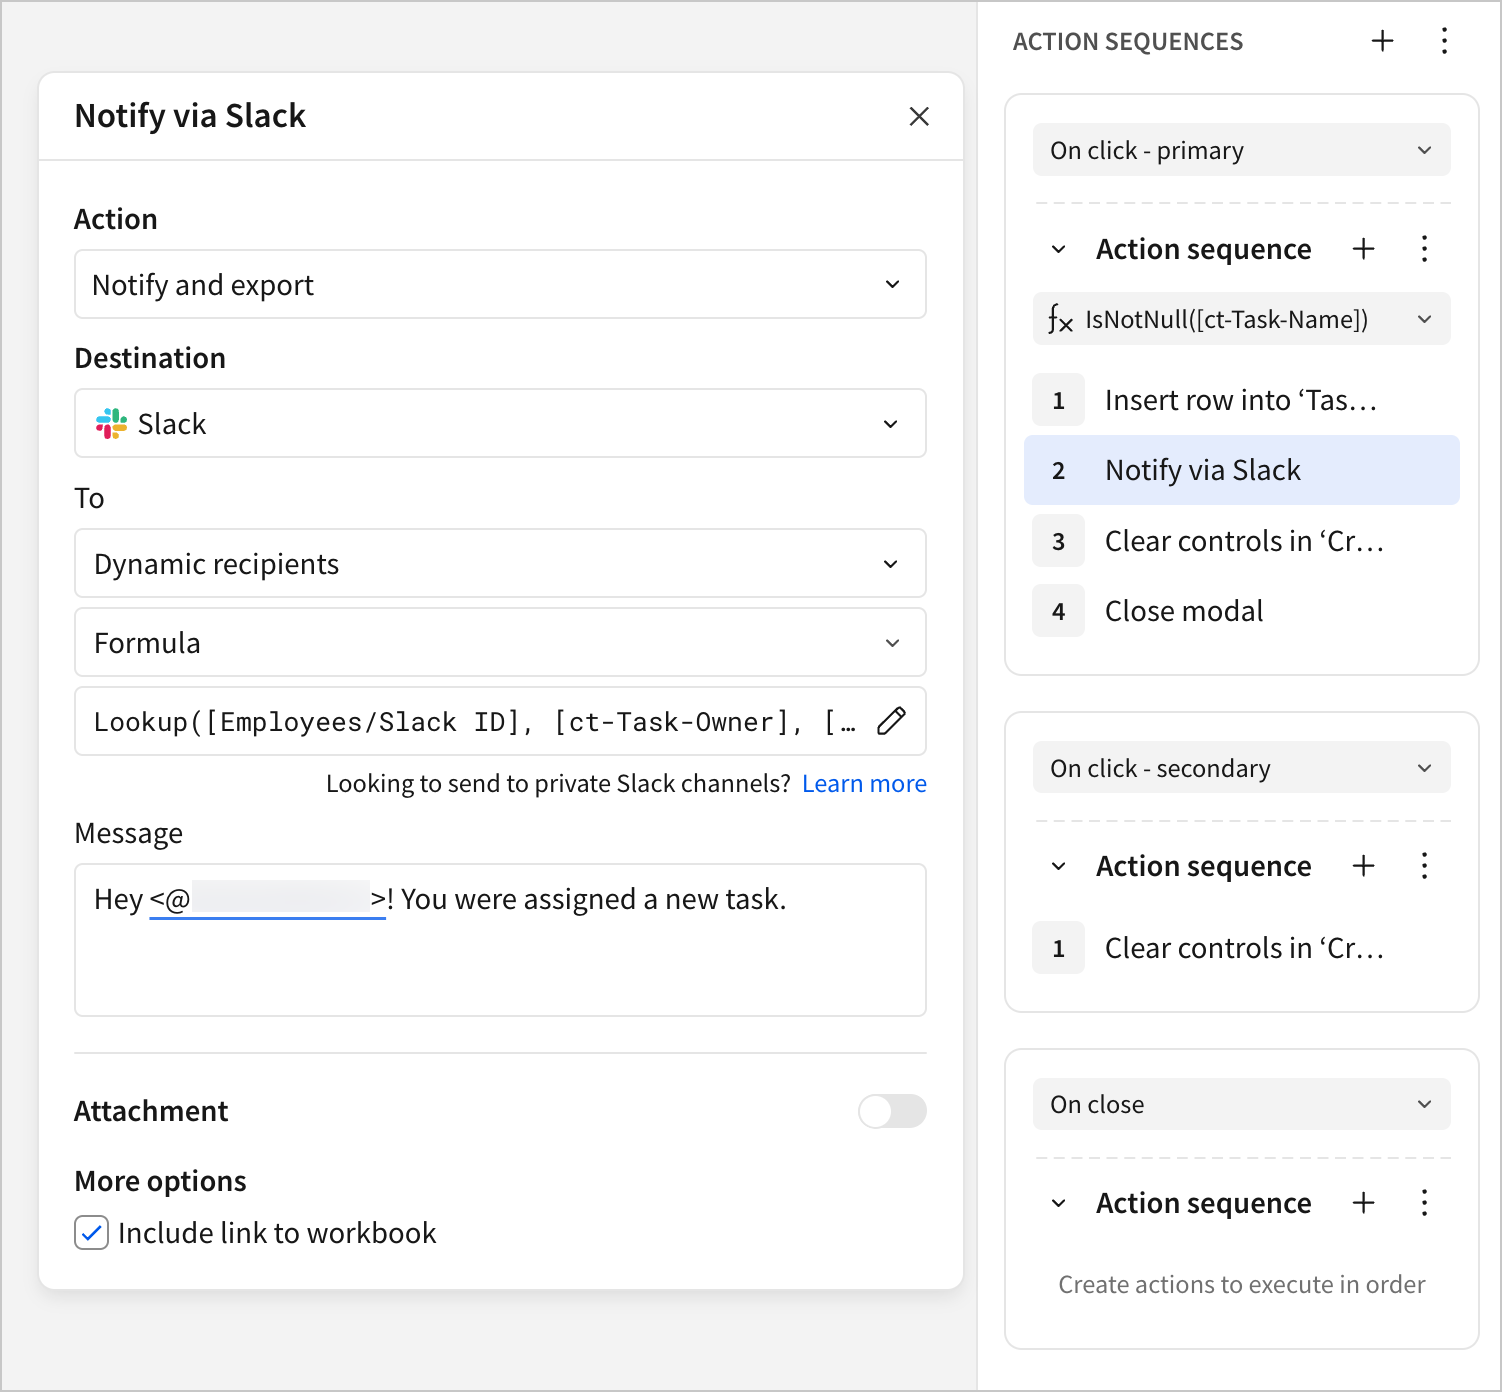Open the On click - primary trigger dropdown
The height and width of the screenshot is (1392, 1502).
pyautogui.click(x=1241, y=150)
